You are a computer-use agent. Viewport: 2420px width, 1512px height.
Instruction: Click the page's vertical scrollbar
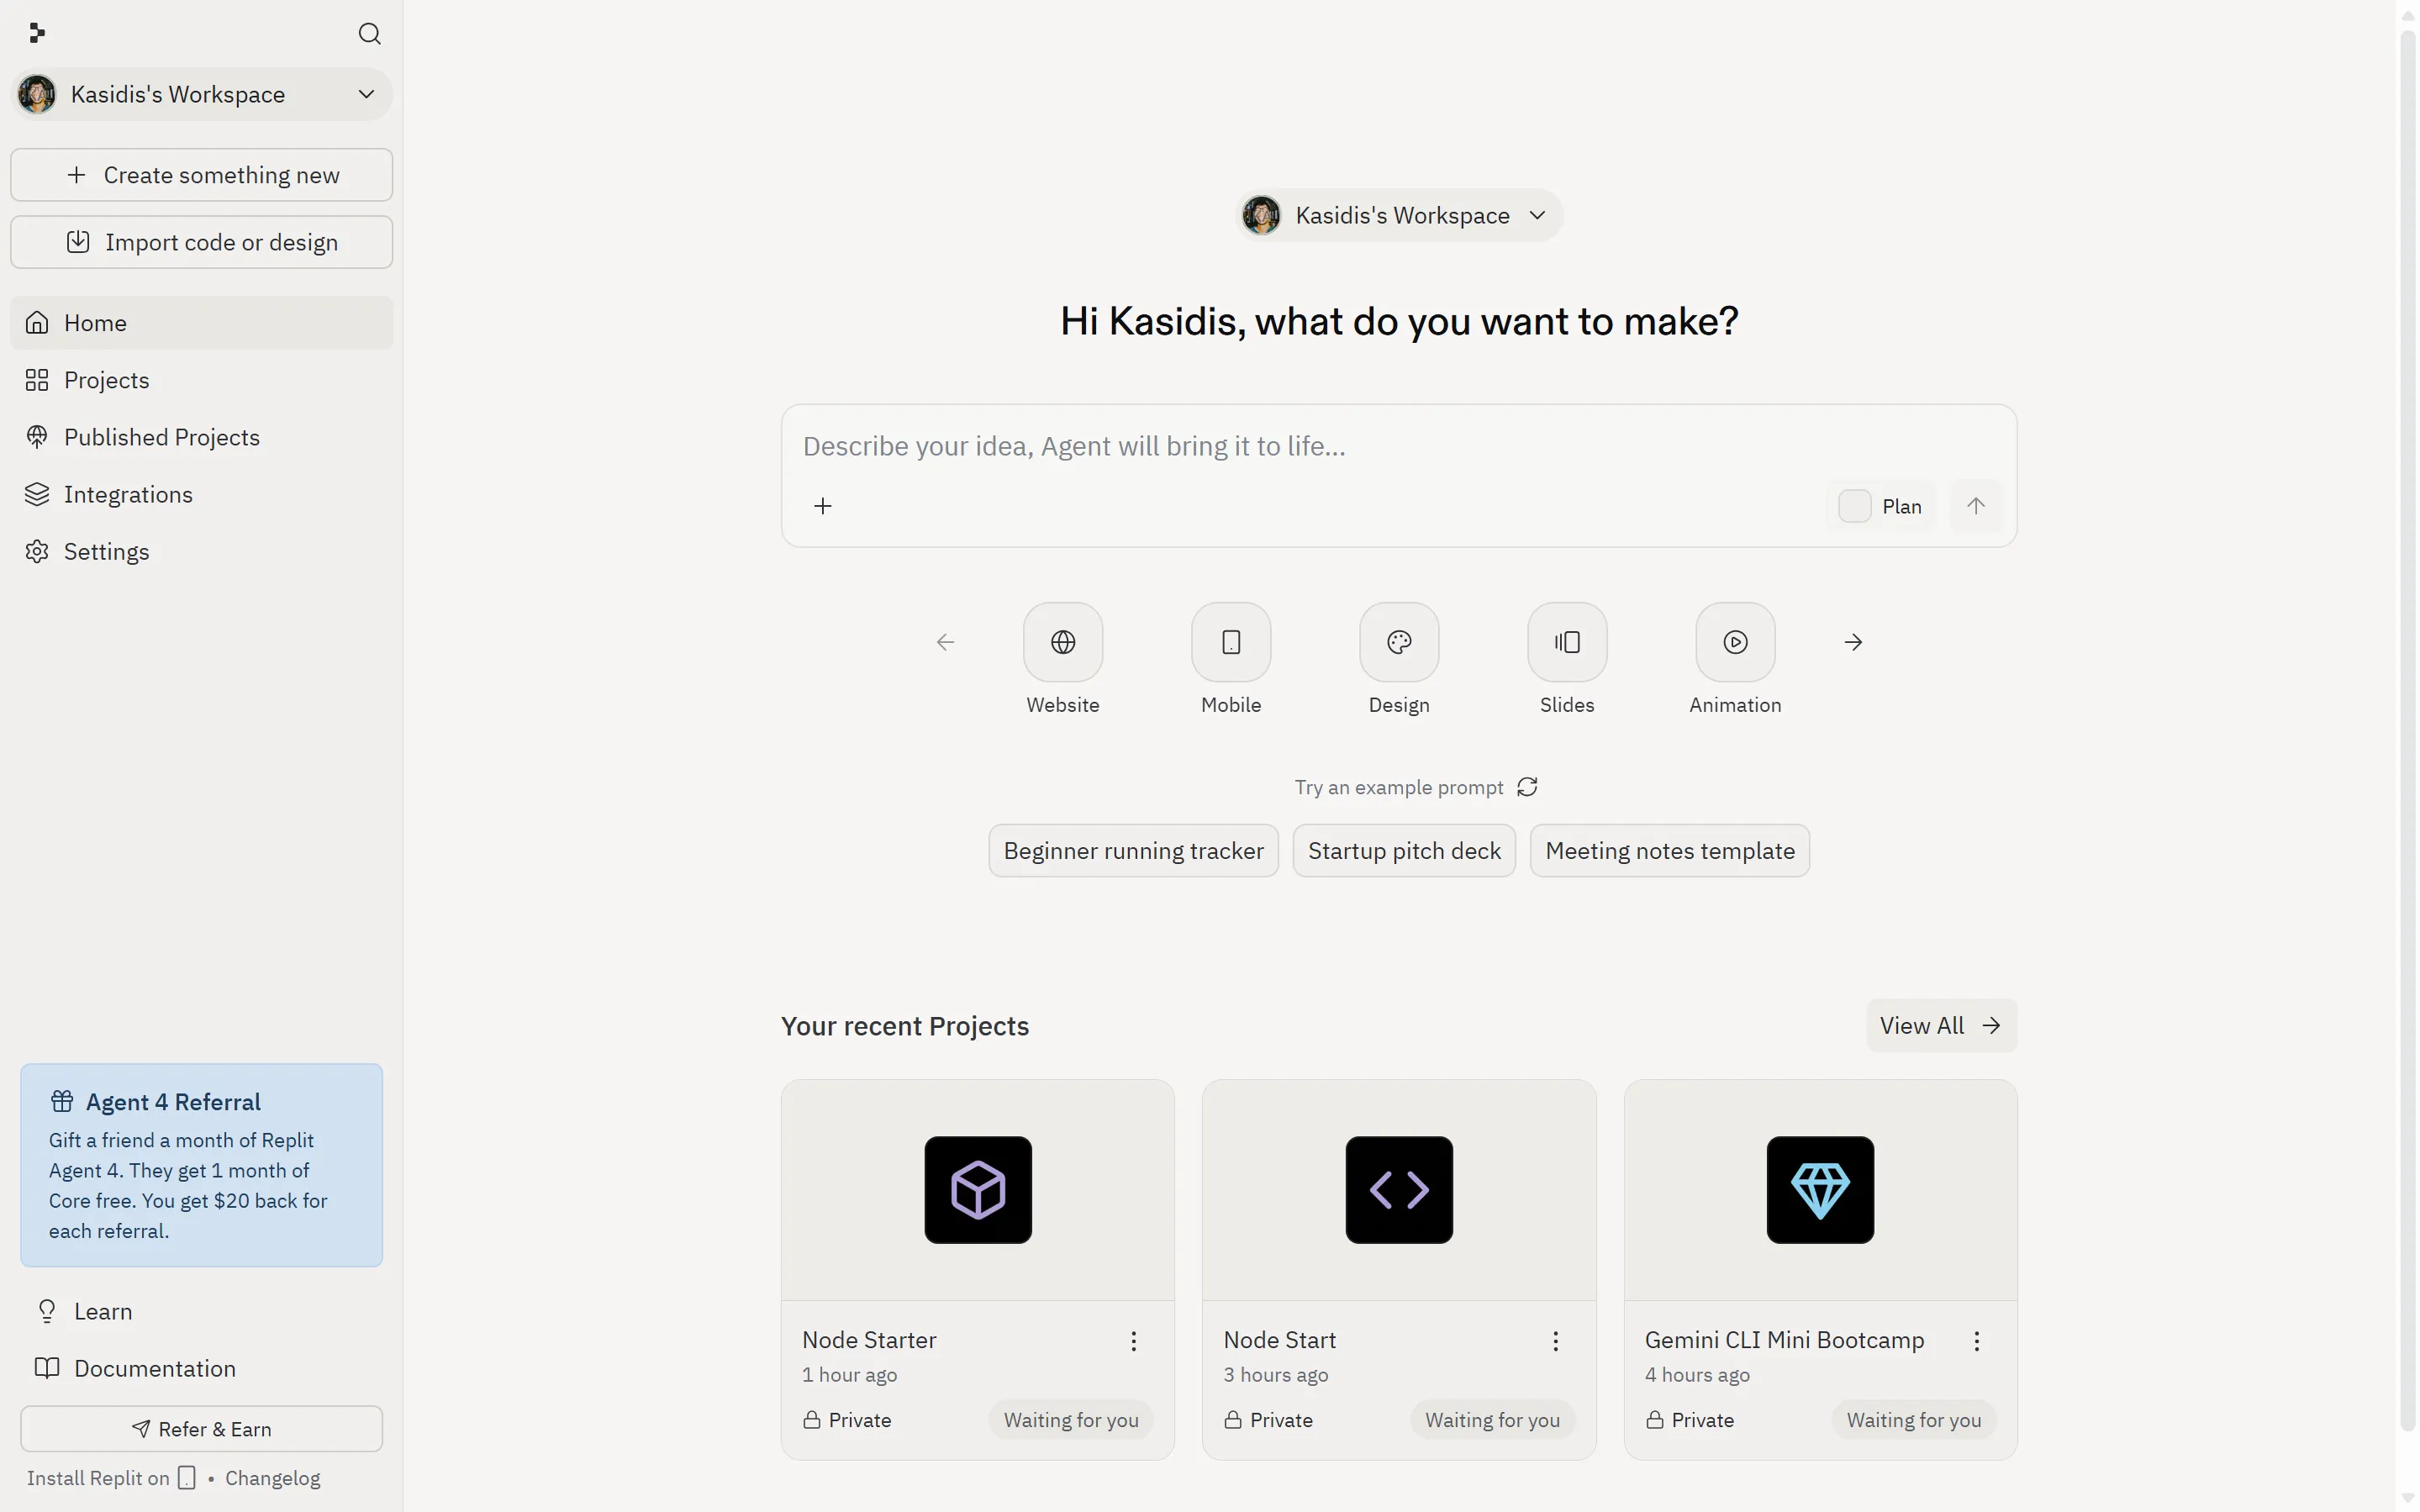click(x=2407, y=730)
